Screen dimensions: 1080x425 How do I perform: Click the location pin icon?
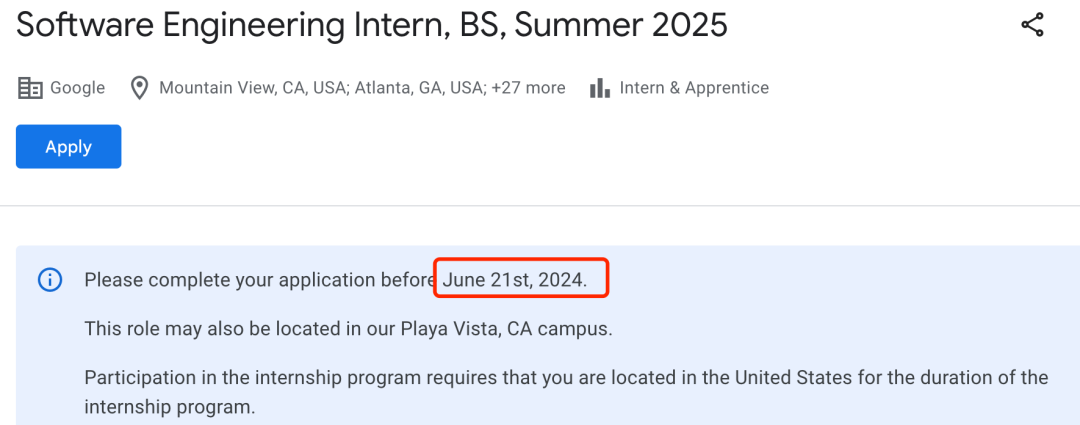coord(140,88)
